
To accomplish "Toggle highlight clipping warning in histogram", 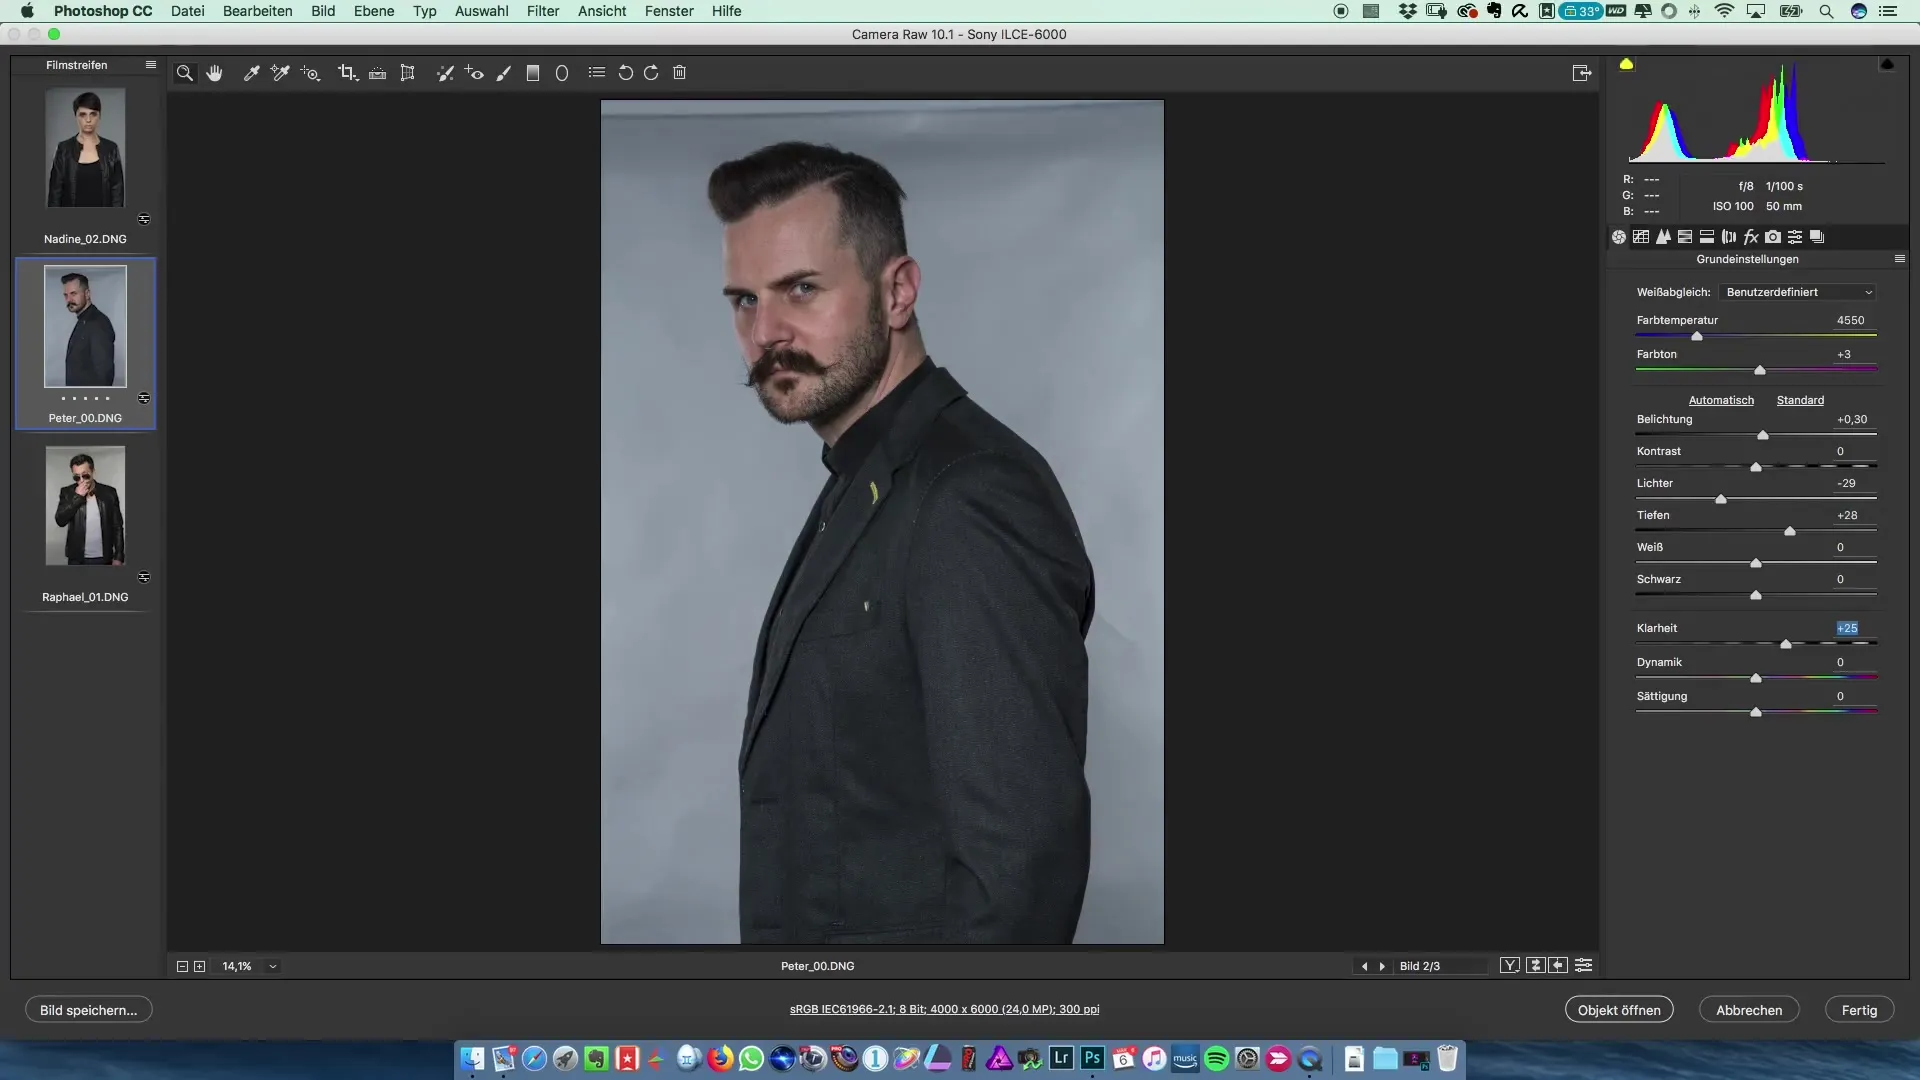I will [x=1887, y=64].
